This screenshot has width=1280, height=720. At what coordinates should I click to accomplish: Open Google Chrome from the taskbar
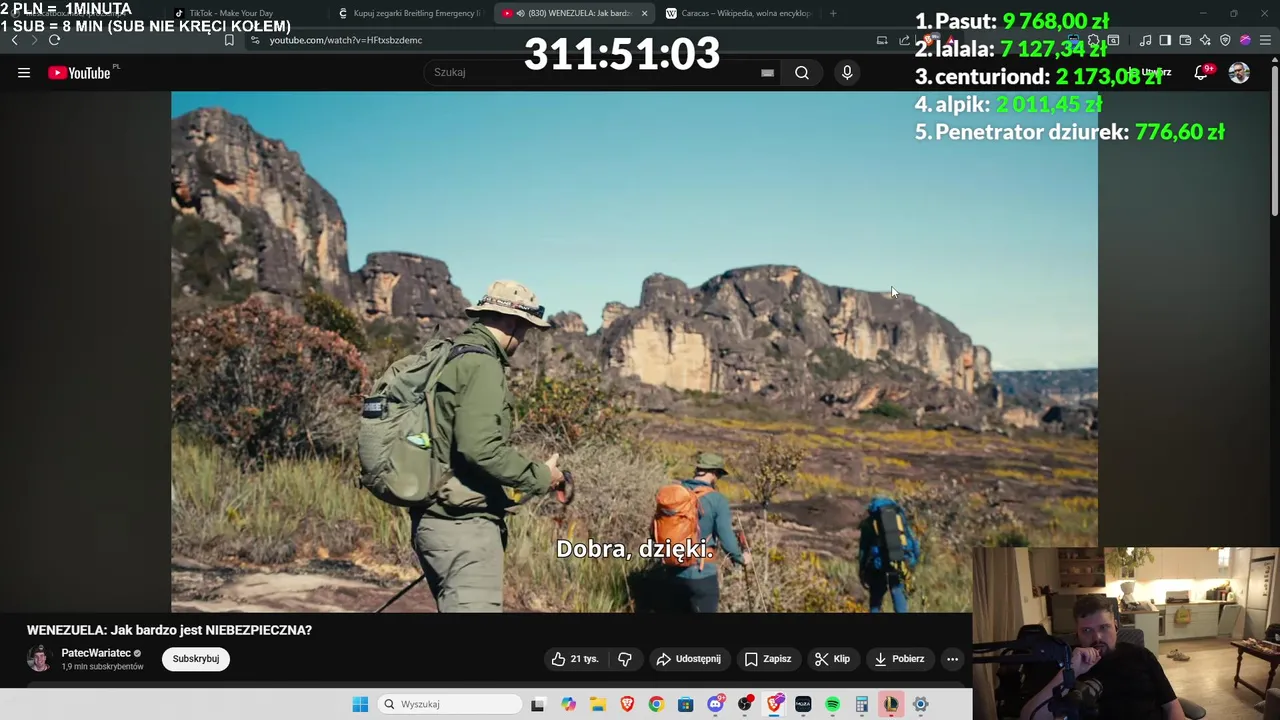[x=656, y=704]
